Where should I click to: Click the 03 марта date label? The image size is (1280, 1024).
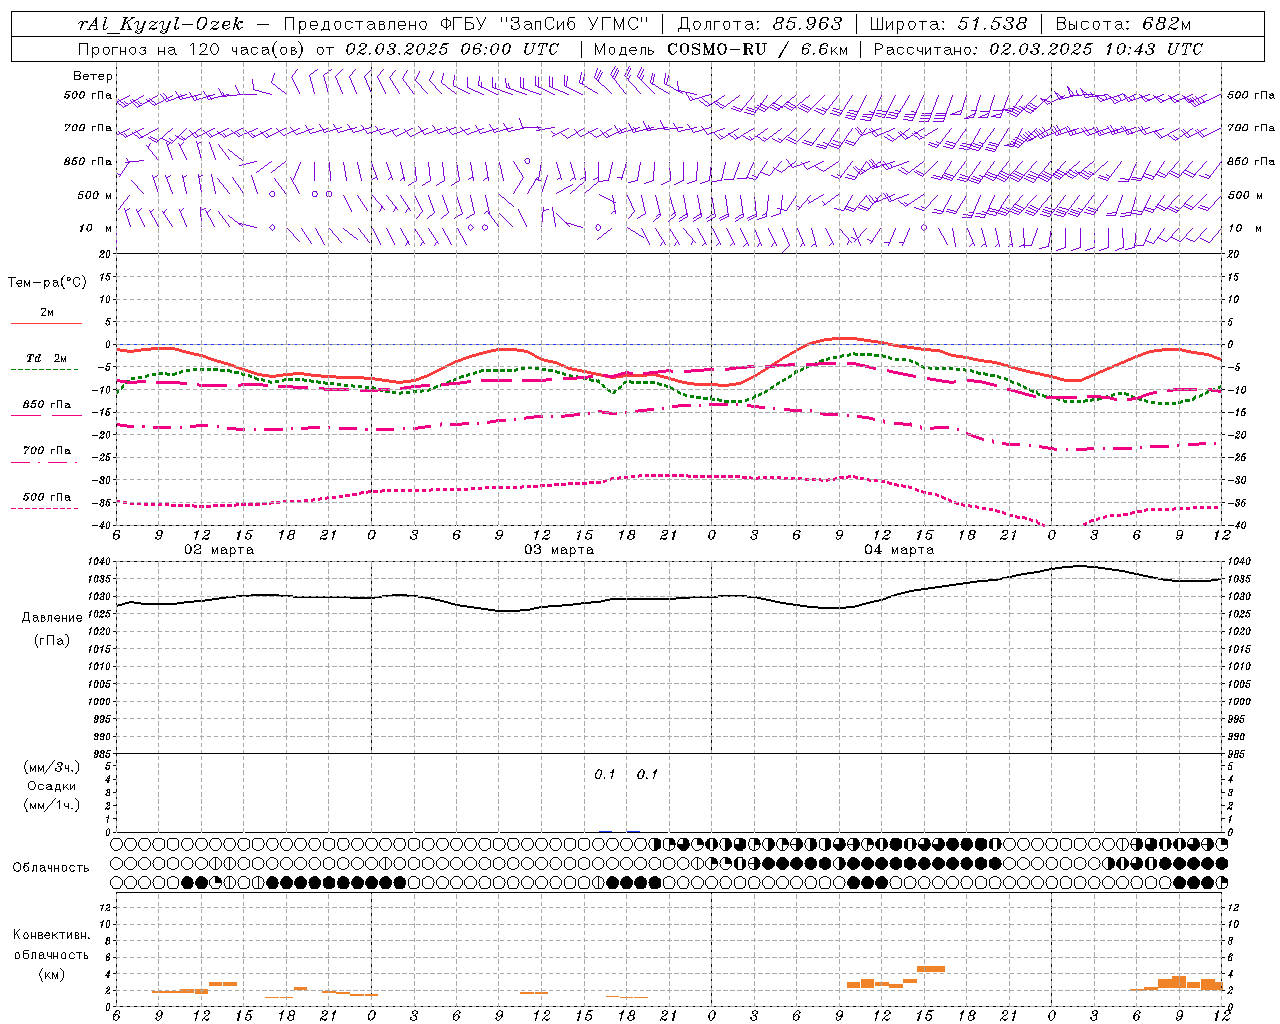click(x=559, y=549)
